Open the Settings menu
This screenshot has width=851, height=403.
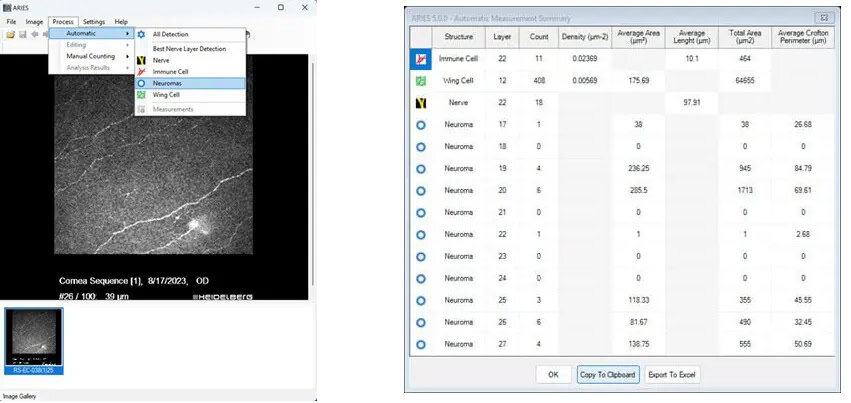point(94,22)
